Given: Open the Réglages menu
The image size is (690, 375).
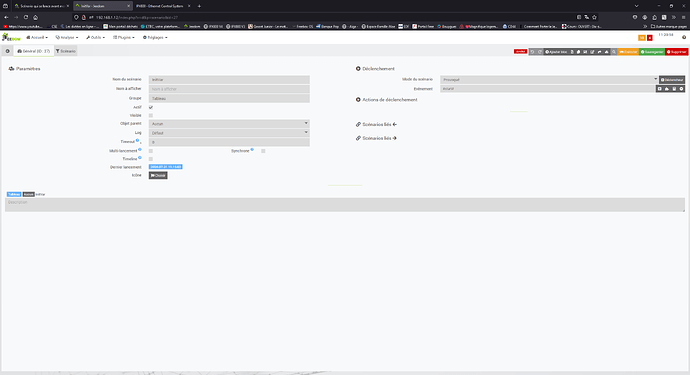Looking at the screenshot, I should coord(155,37).
